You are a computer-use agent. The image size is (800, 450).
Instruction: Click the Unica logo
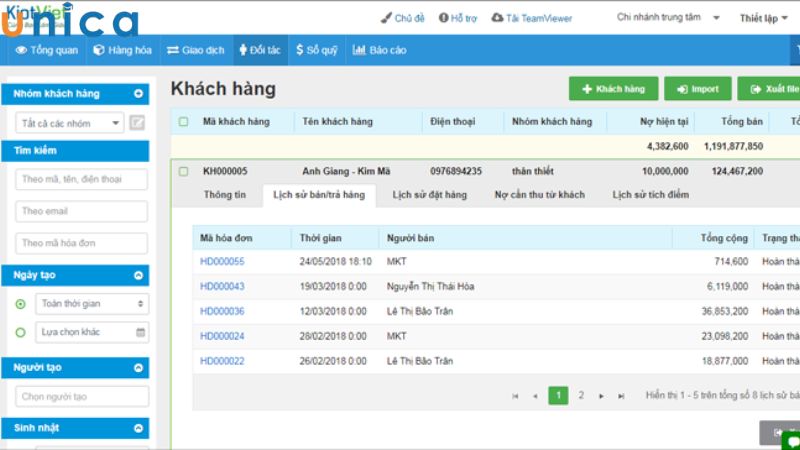(x=69, y=20)
